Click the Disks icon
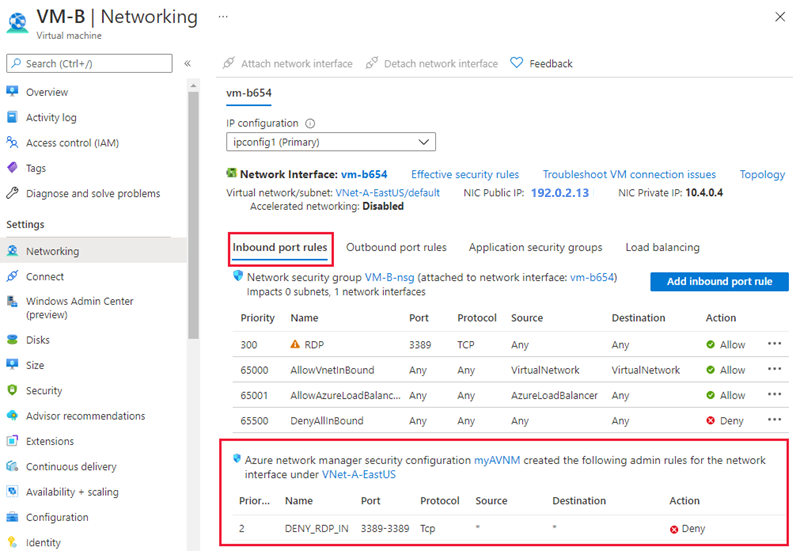The image size is (800, 551). (12, 339)
